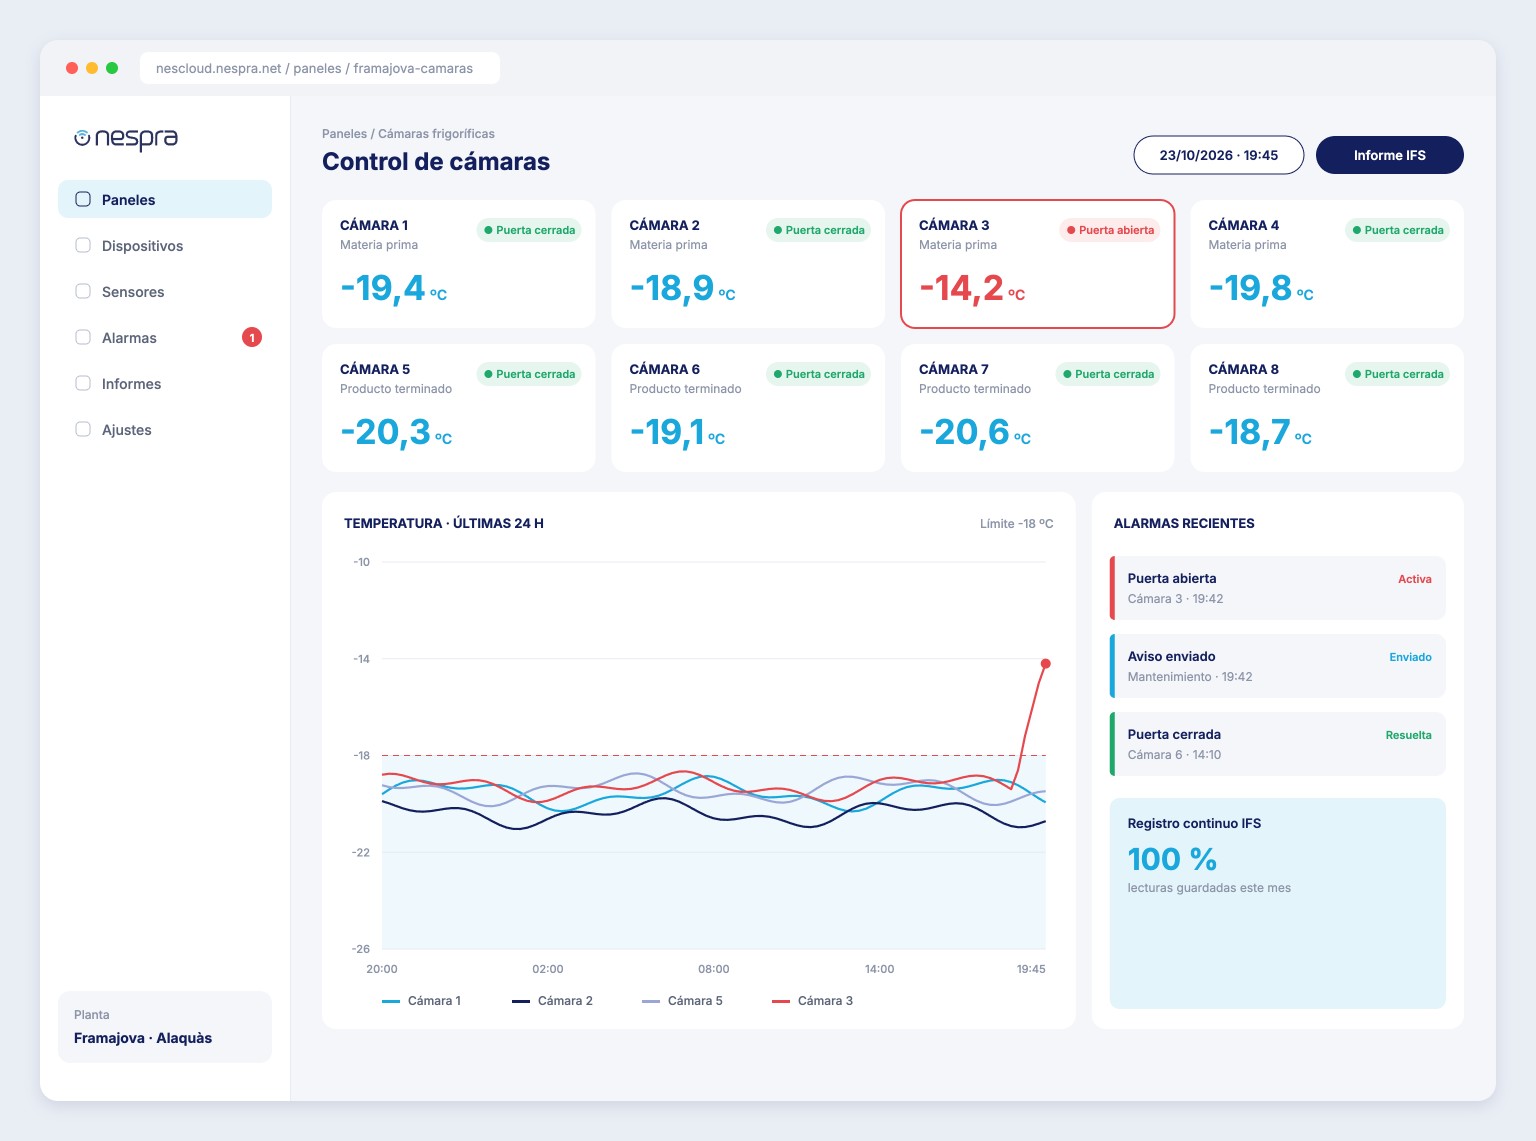Click the square icon beside Sensores
This screenshot has height=1141, width=1536.
click(83, 291)
